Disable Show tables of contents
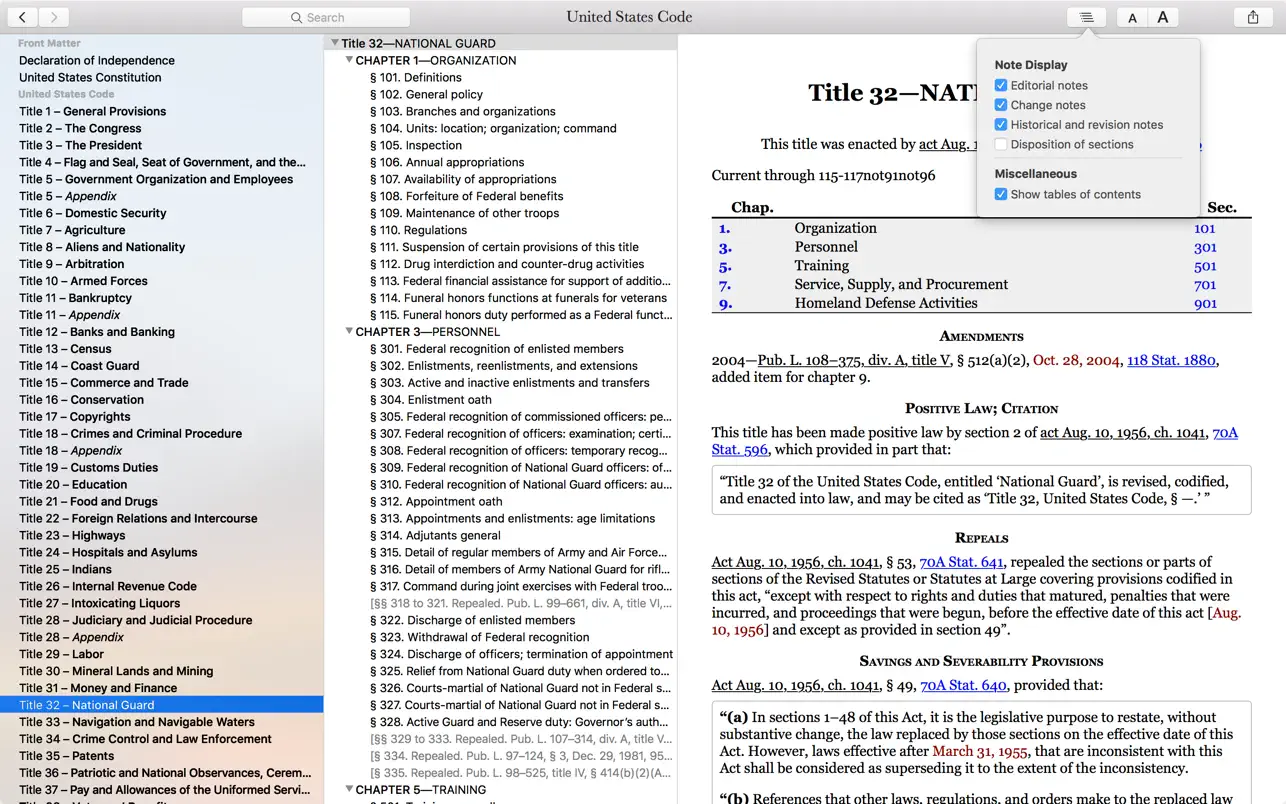This screenshot has width=1286, height=804. coord(1001,194)
